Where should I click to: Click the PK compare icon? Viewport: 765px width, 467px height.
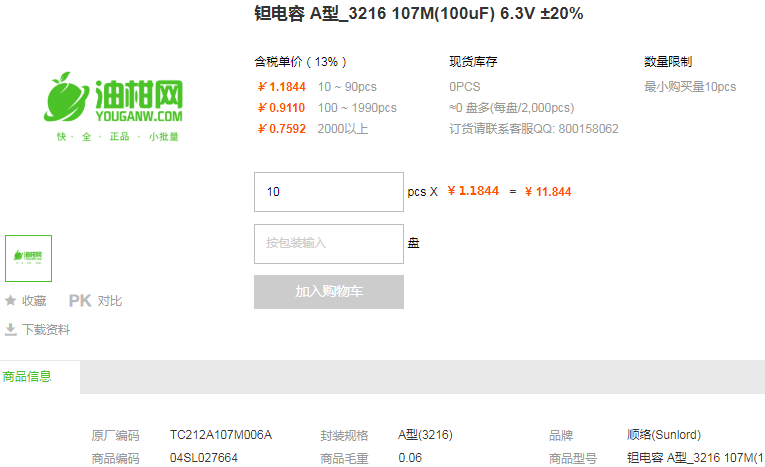tap(79, 301)
